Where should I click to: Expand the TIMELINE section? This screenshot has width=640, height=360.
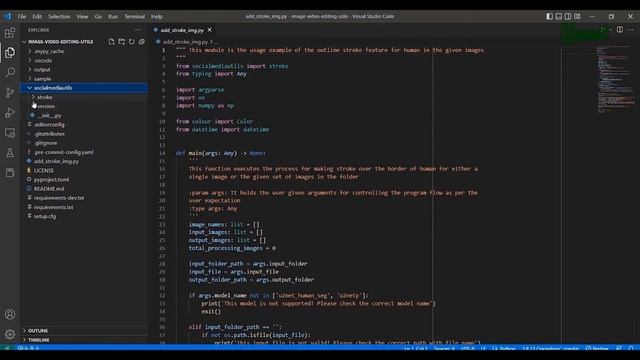point(84,340)
